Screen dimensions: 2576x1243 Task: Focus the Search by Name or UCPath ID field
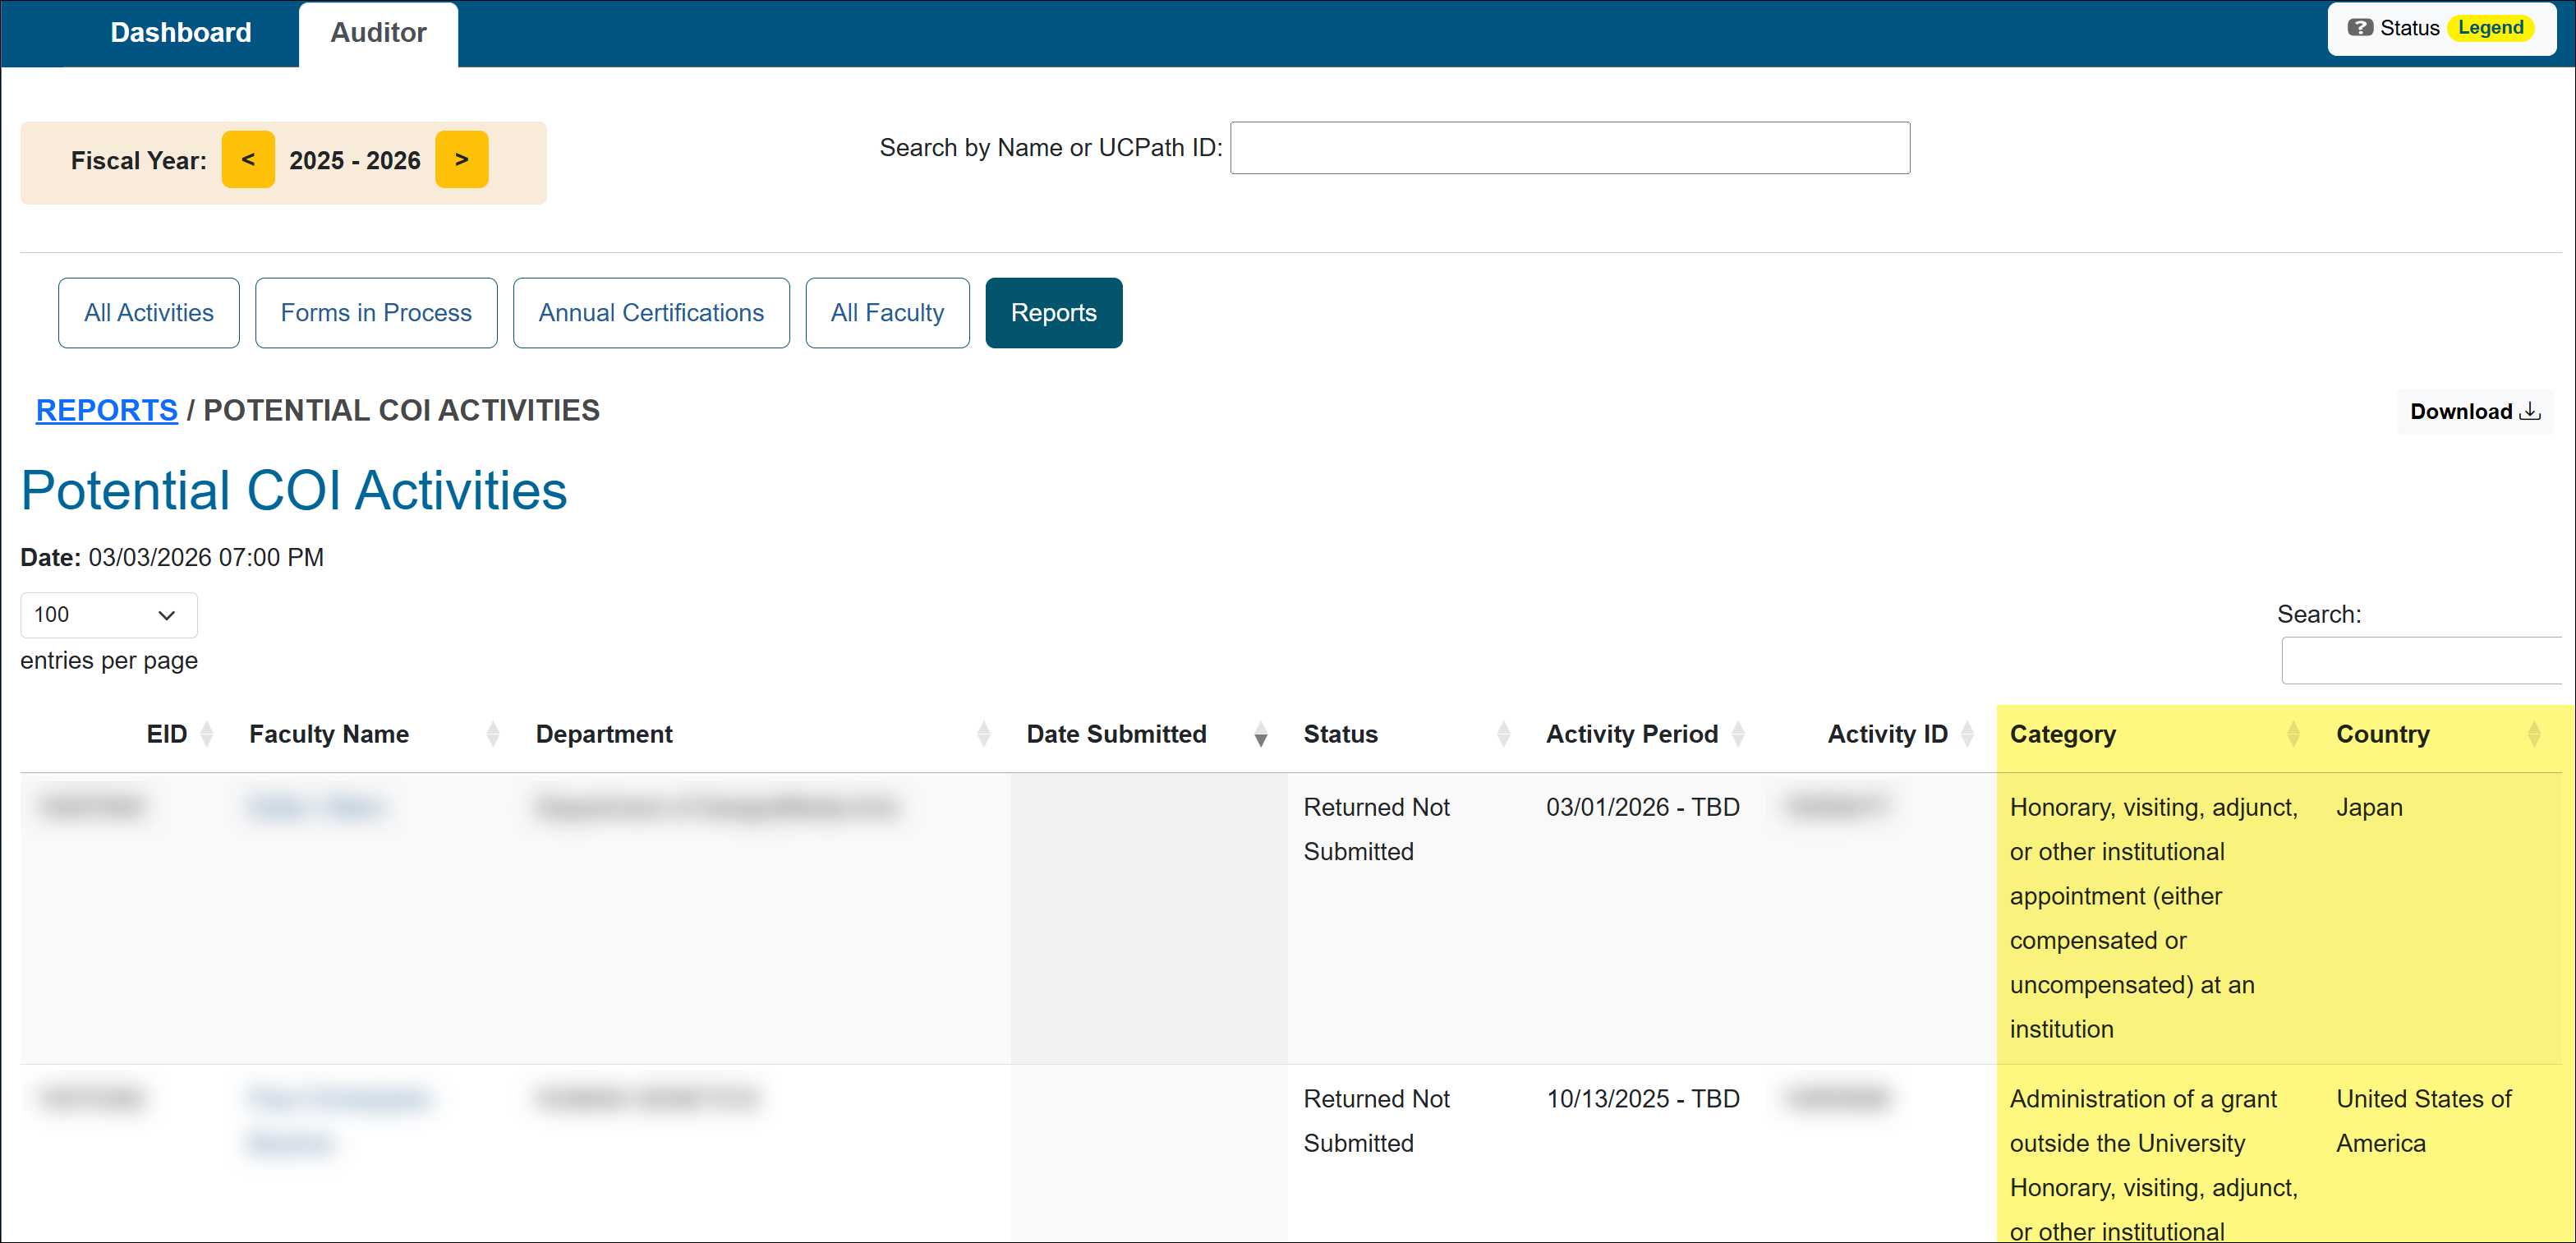1569,148
